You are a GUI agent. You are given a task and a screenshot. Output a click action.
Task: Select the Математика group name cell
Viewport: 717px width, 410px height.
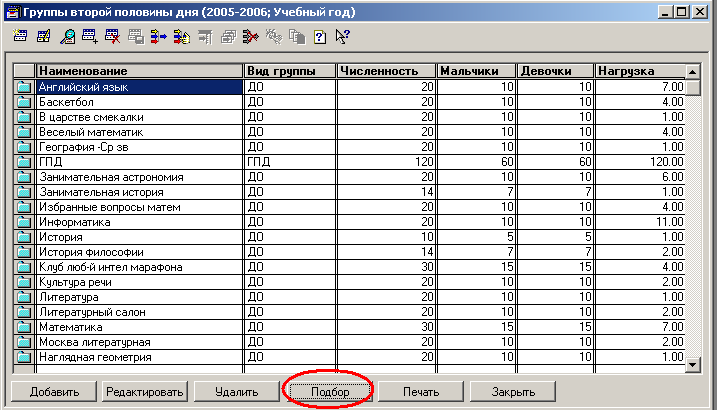click(x=139, y=327)
